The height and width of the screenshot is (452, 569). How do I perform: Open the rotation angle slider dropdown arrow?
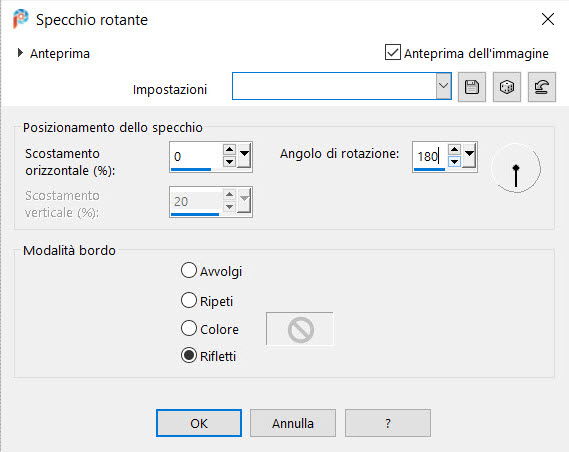469,156
